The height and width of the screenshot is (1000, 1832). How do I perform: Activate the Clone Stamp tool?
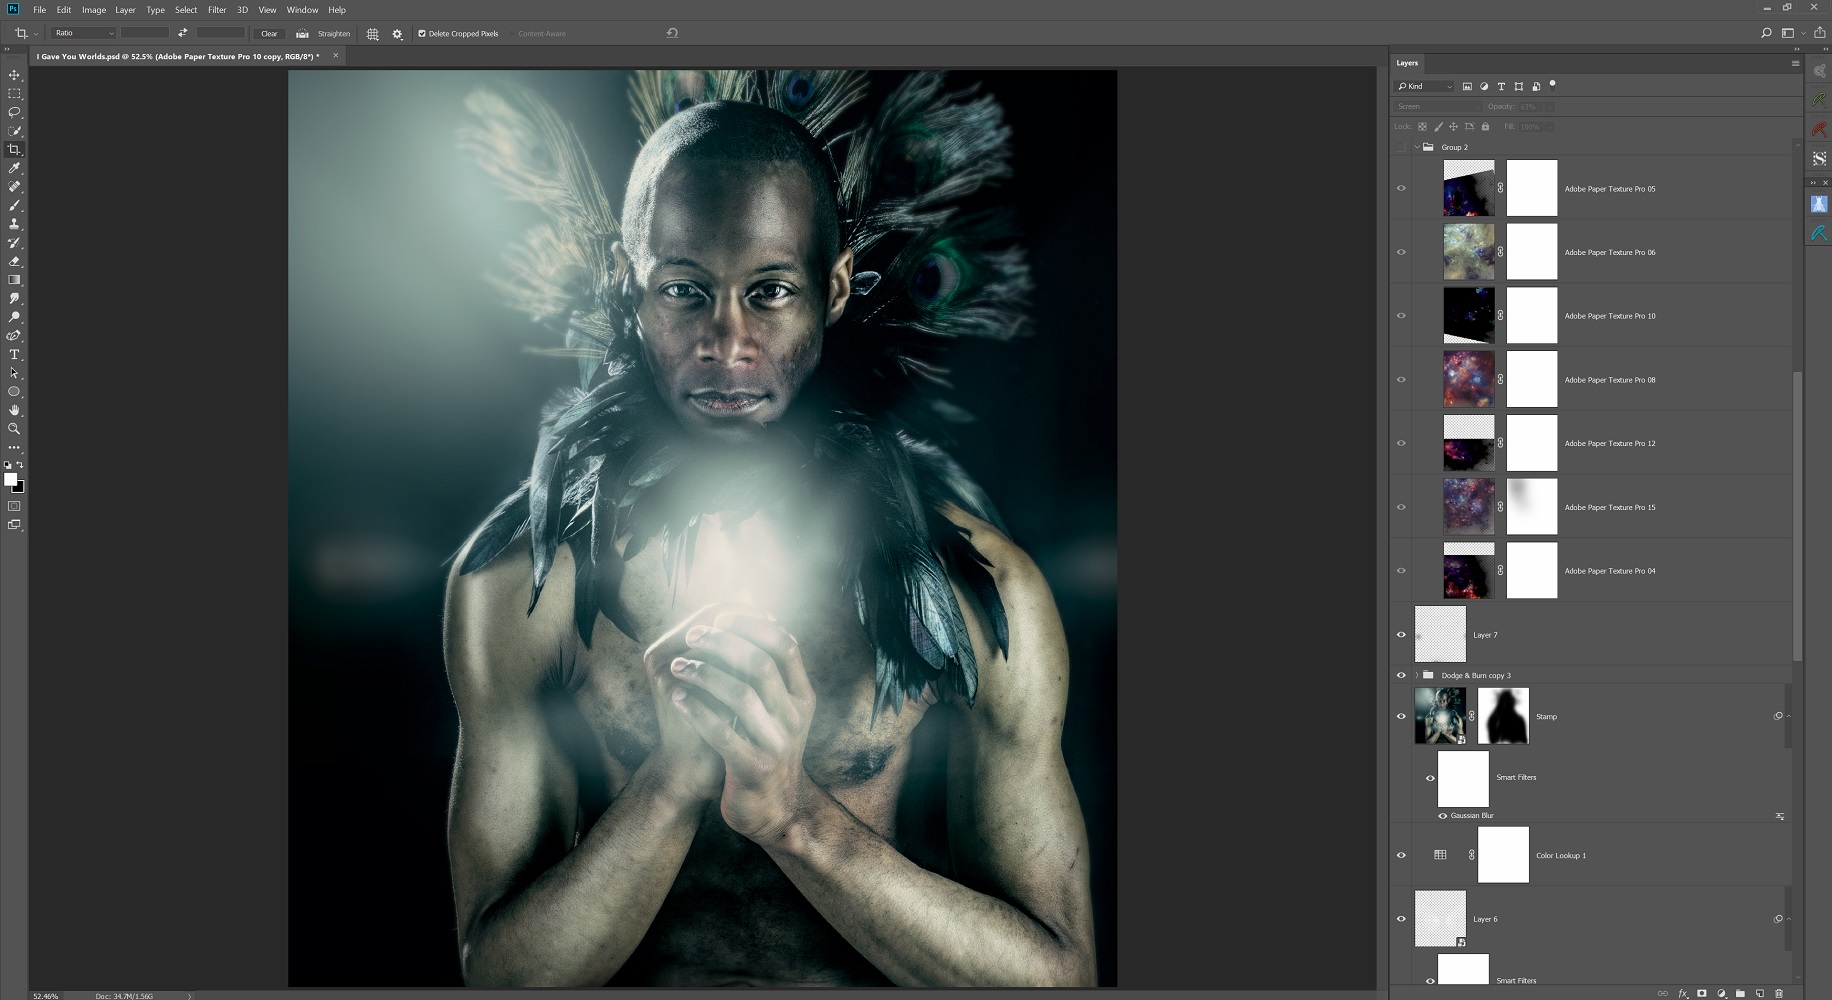pos(14,224)
